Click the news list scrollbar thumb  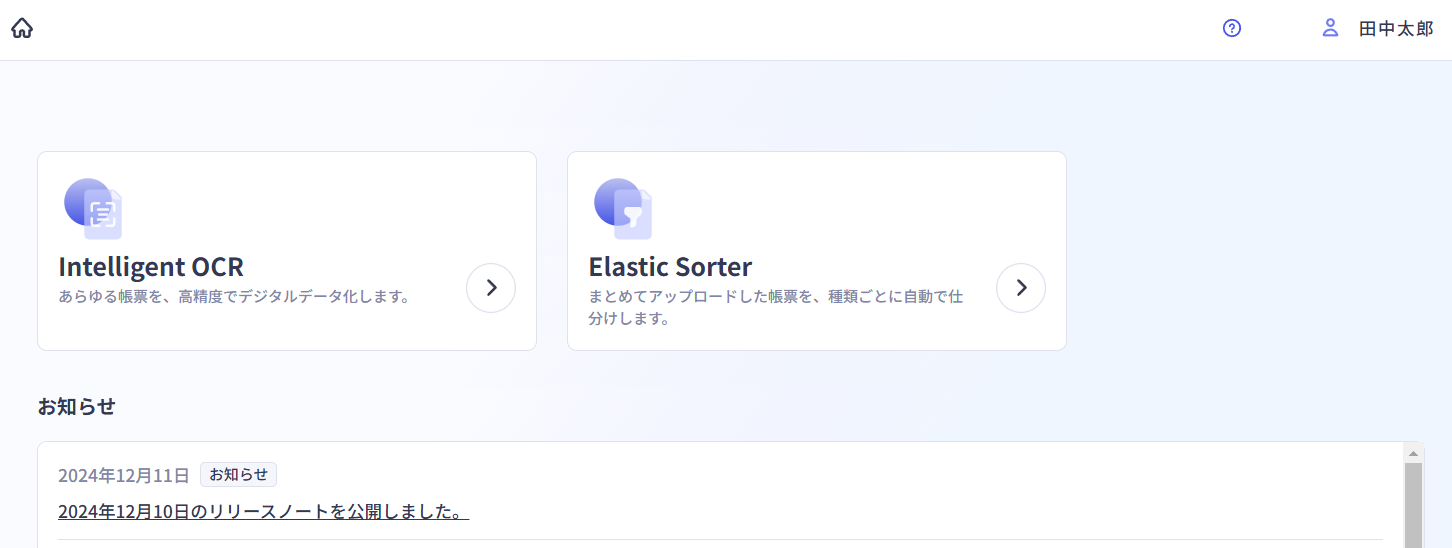tap(1413, 505)
